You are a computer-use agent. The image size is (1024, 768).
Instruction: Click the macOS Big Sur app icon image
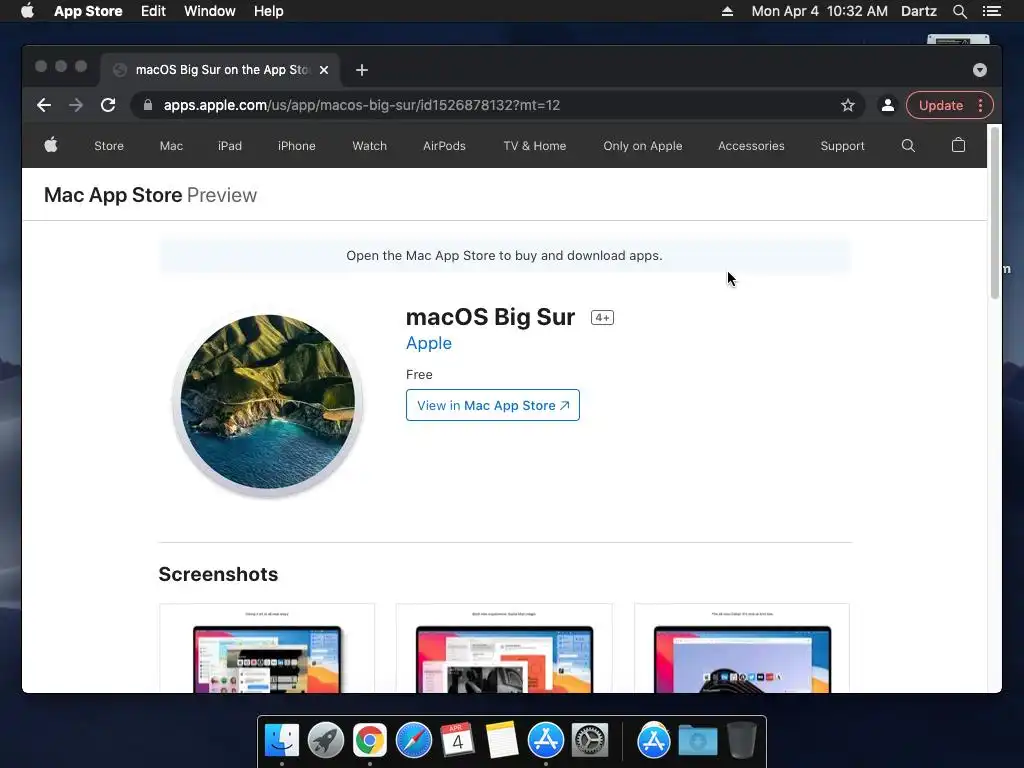267,404
